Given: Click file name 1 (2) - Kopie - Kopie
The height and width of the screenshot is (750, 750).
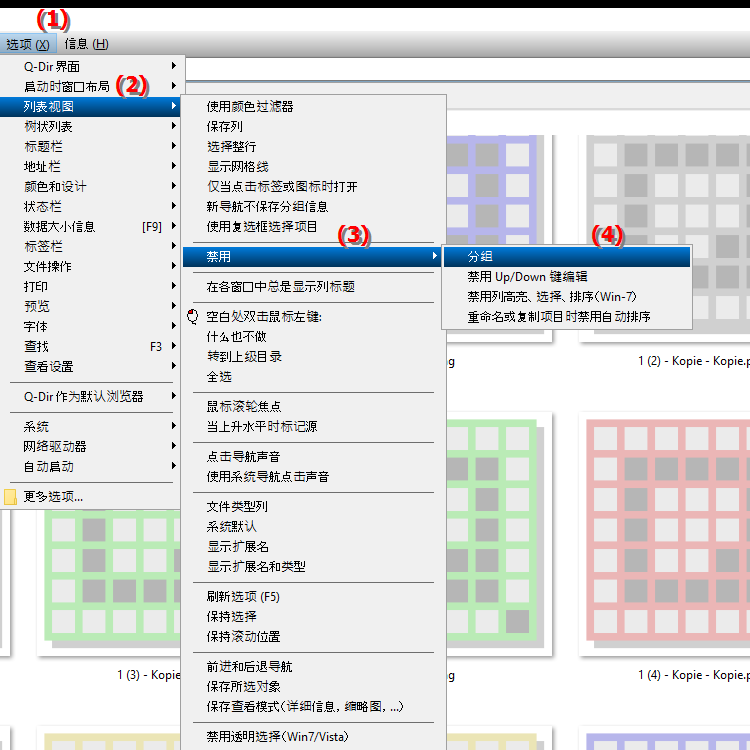Looking at the screenshot, I should [x=694, y=361].
